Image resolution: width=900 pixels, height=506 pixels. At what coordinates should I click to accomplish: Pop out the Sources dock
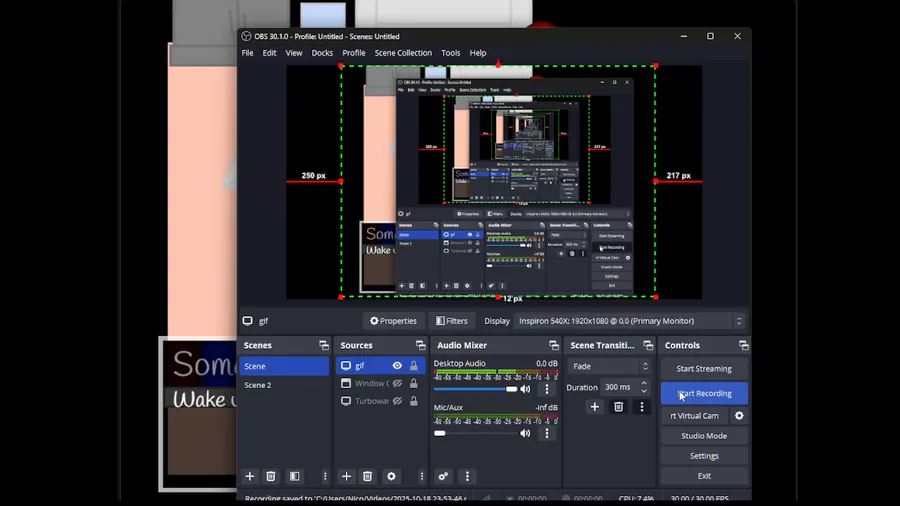tap(421, 345)
